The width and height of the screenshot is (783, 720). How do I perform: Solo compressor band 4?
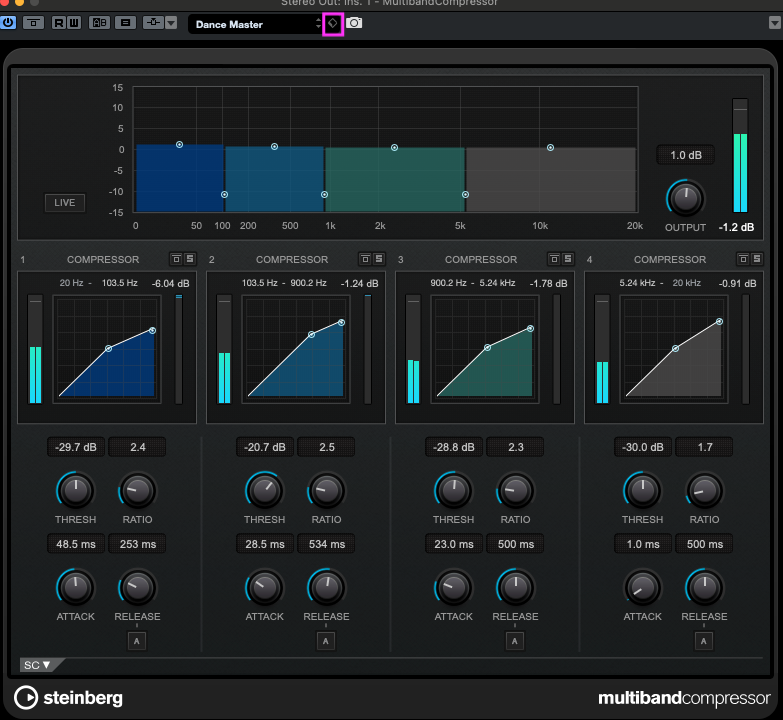click(757, 259)
